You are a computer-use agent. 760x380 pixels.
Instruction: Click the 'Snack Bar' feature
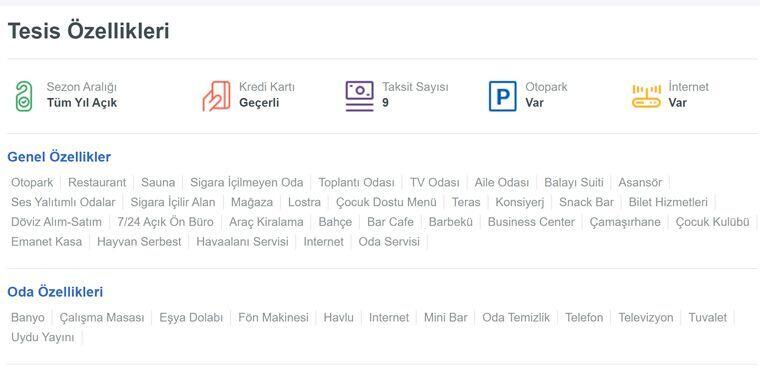pos(586,202)
